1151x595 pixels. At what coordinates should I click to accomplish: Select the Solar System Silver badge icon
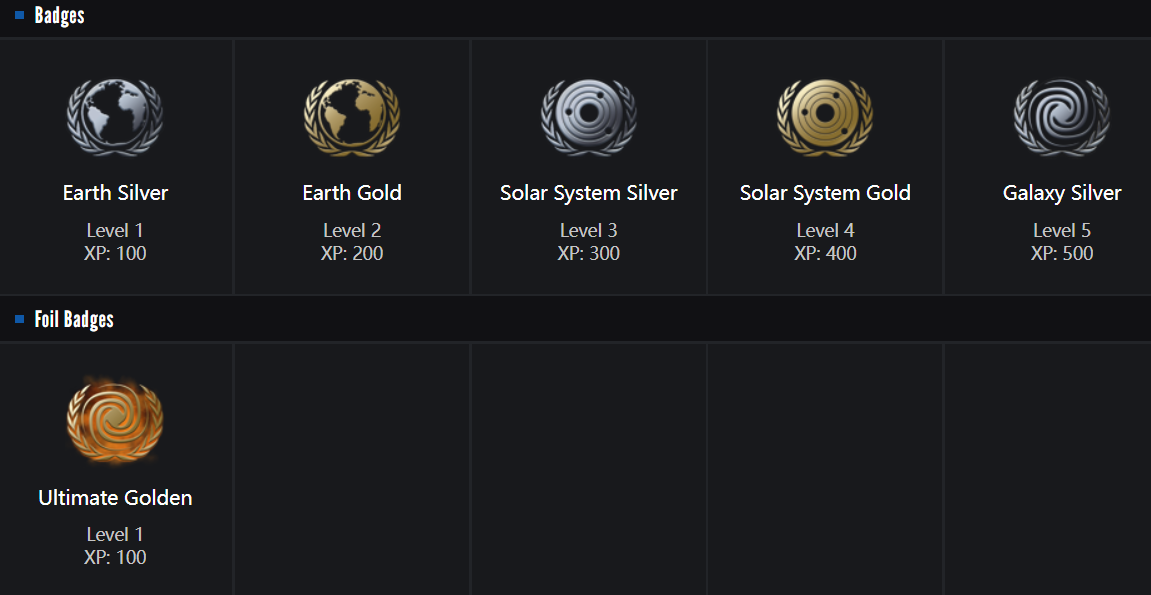click(589, 118)
